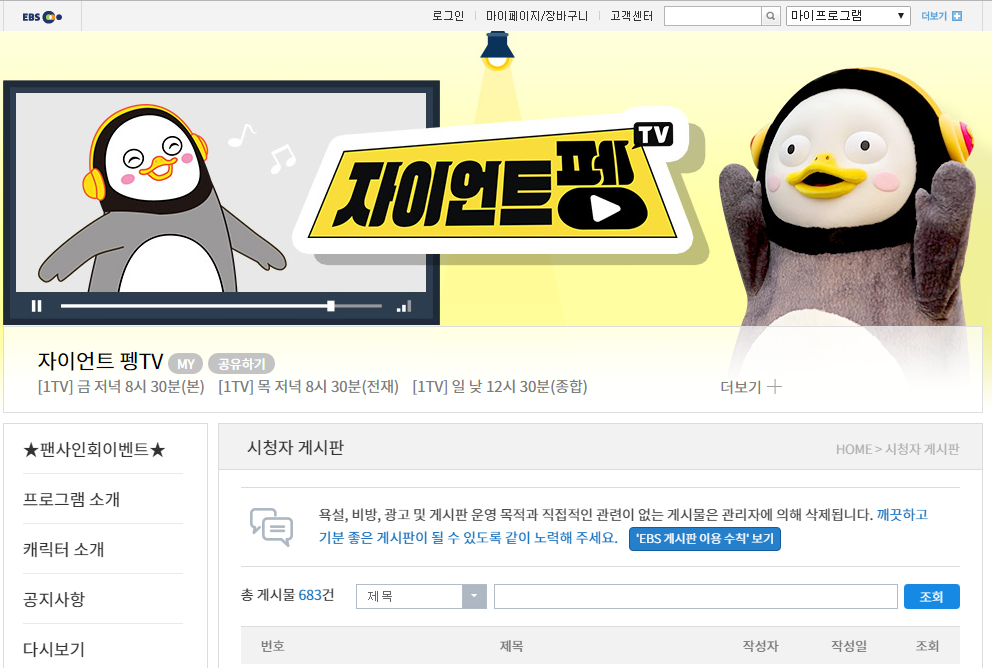Image resolution: width=992 pixels, height=668 pixels.
Task: Click the 조회 search button
Action: [931, 597]
